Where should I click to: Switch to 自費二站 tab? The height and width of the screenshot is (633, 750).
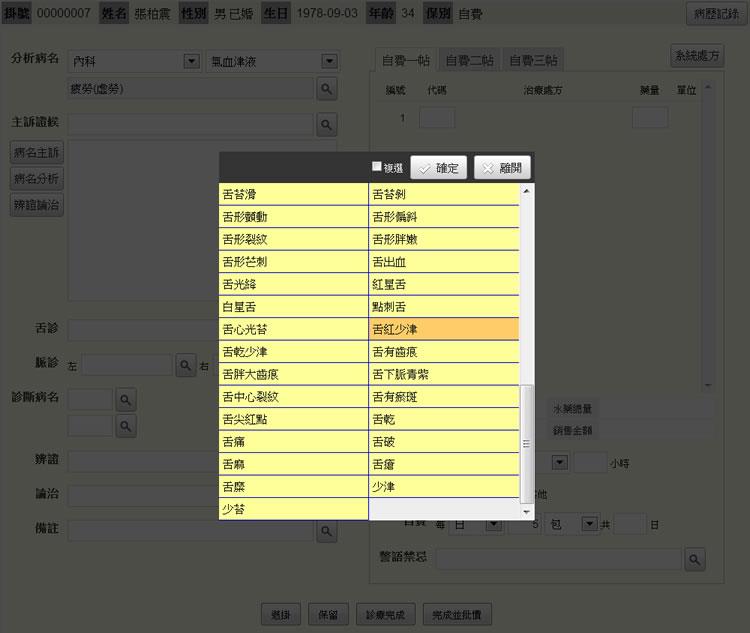coord(470,60)
